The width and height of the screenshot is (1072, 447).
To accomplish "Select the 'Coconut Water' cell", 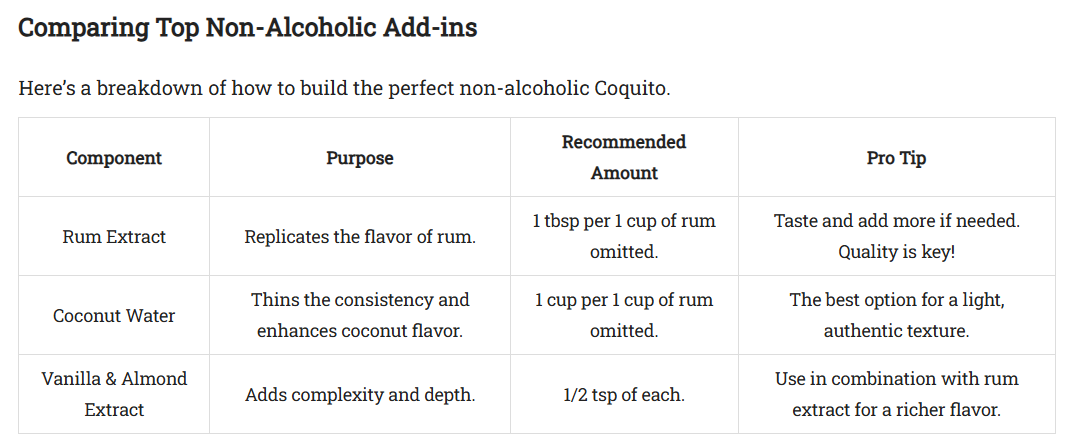I will pos(114,316).
